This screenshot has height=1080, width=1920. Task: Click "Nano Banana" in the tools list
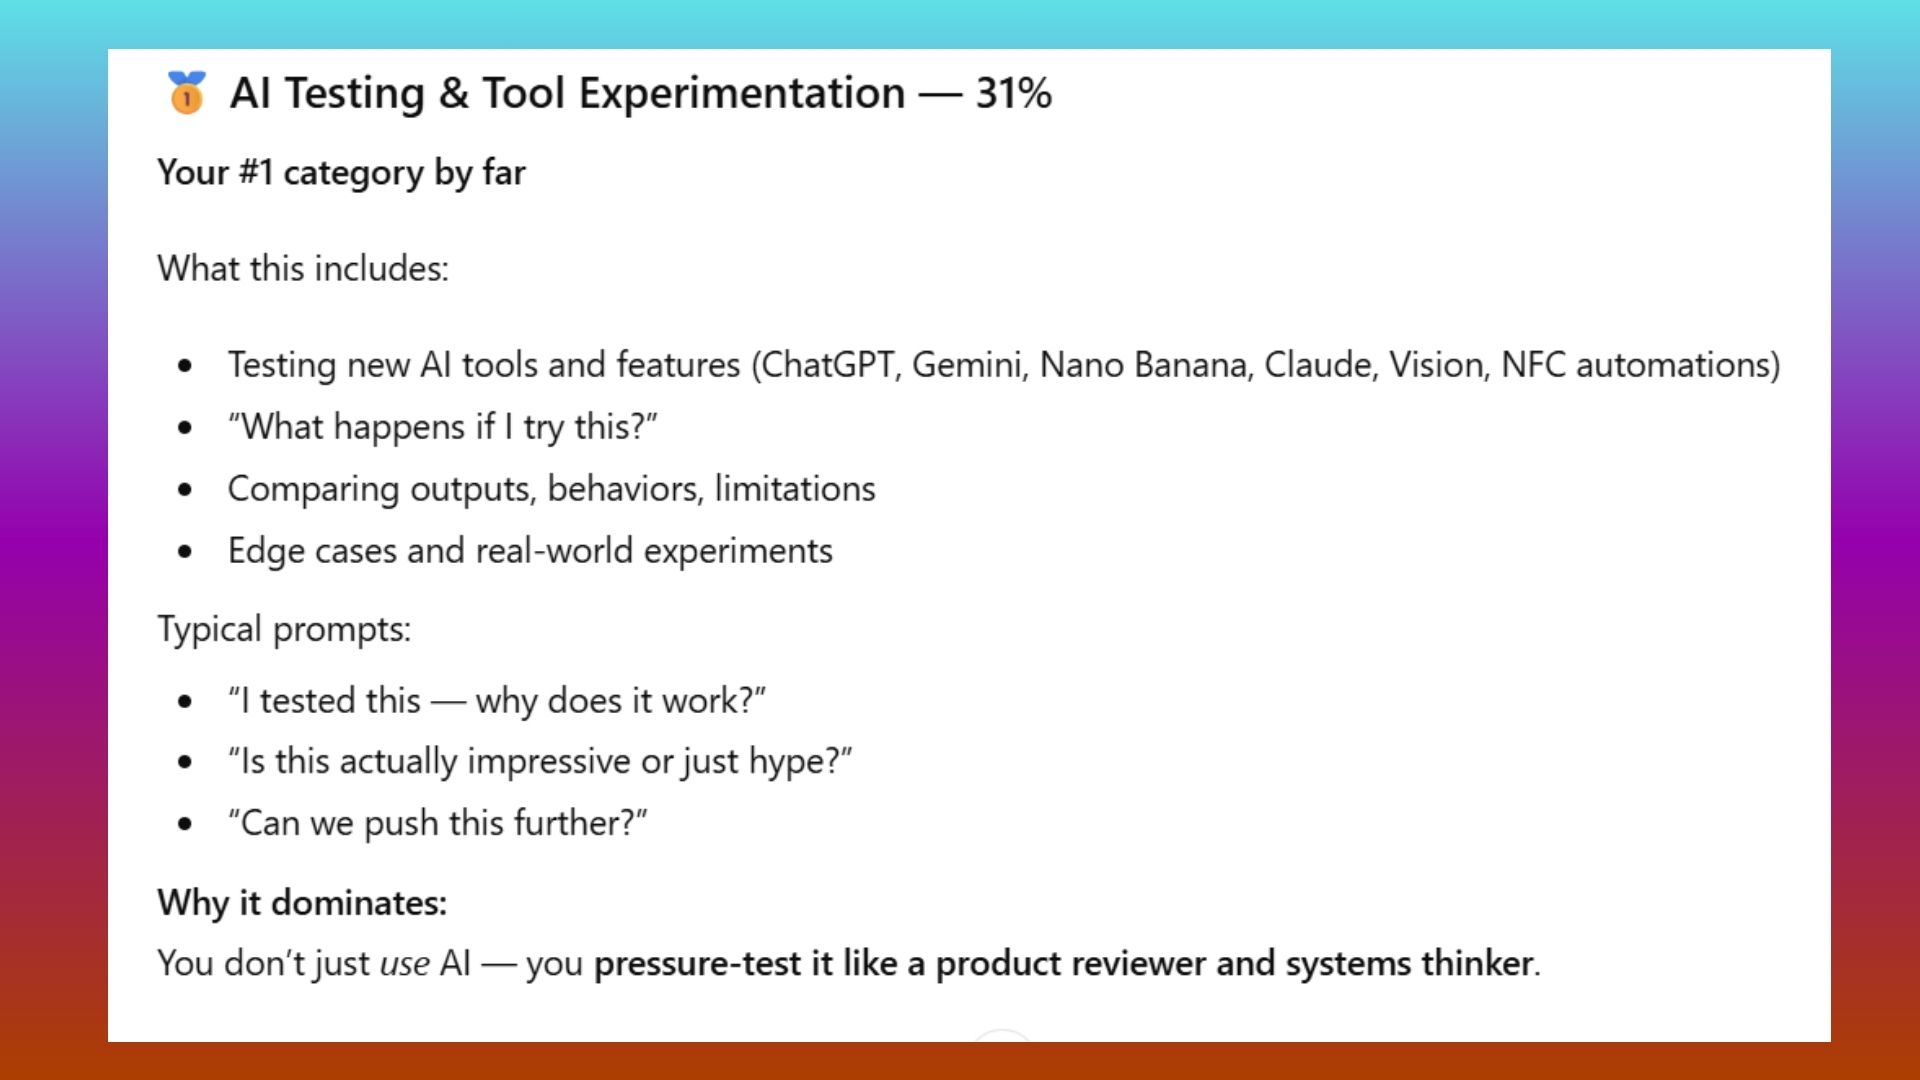(x=1144, y=365)
